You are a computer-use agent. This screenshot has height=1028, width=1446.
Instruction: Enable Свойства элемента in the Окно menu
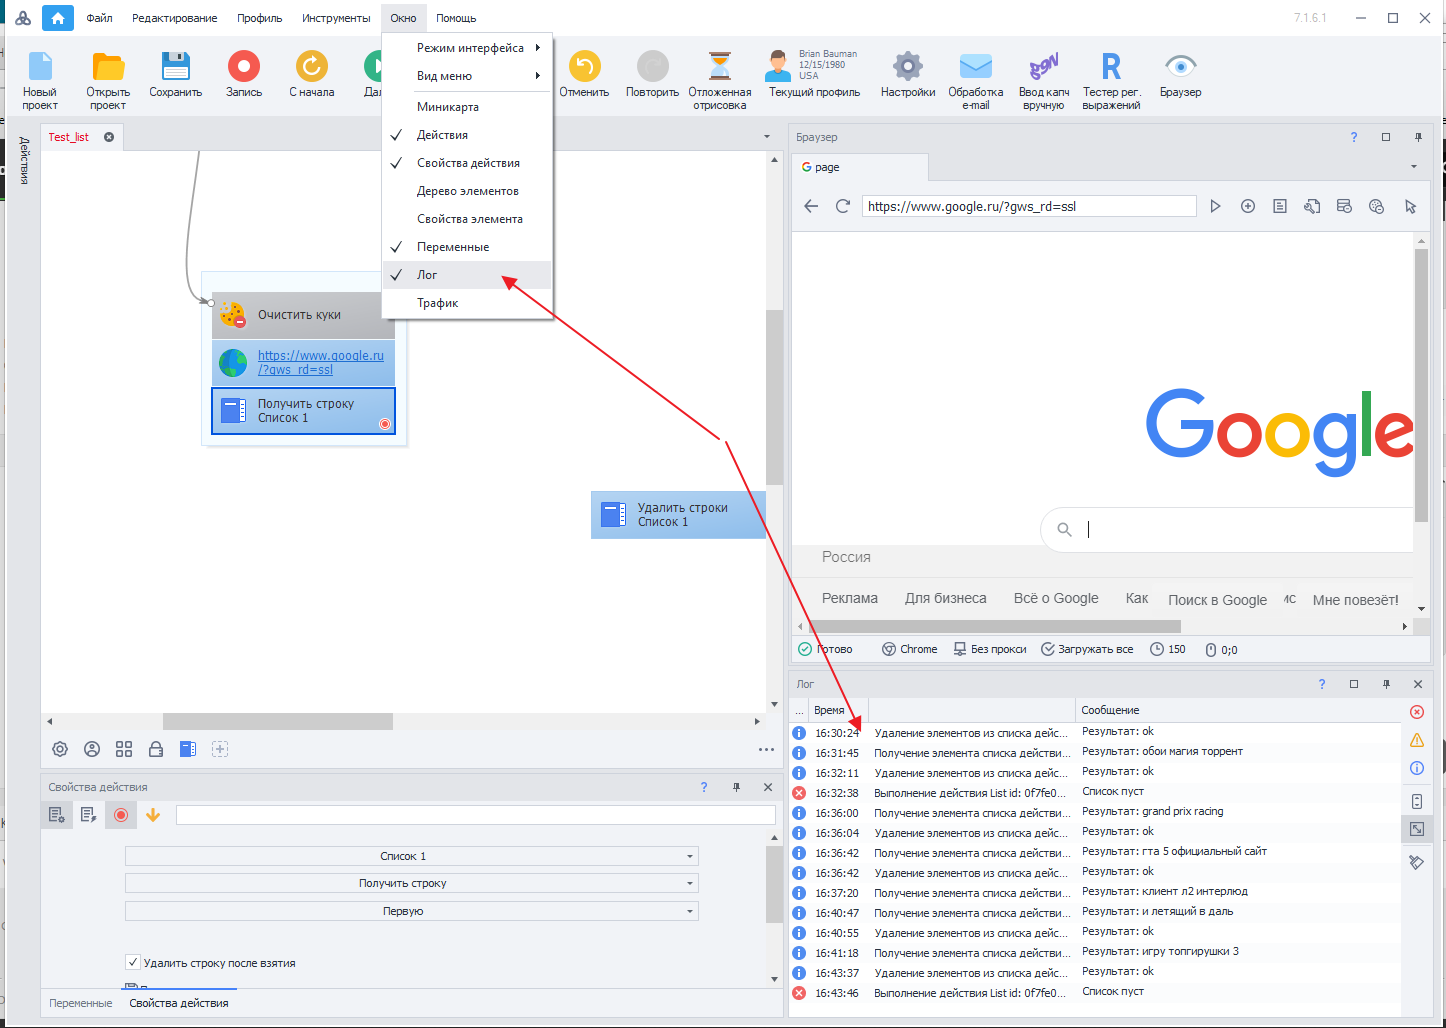pos(467,219)
